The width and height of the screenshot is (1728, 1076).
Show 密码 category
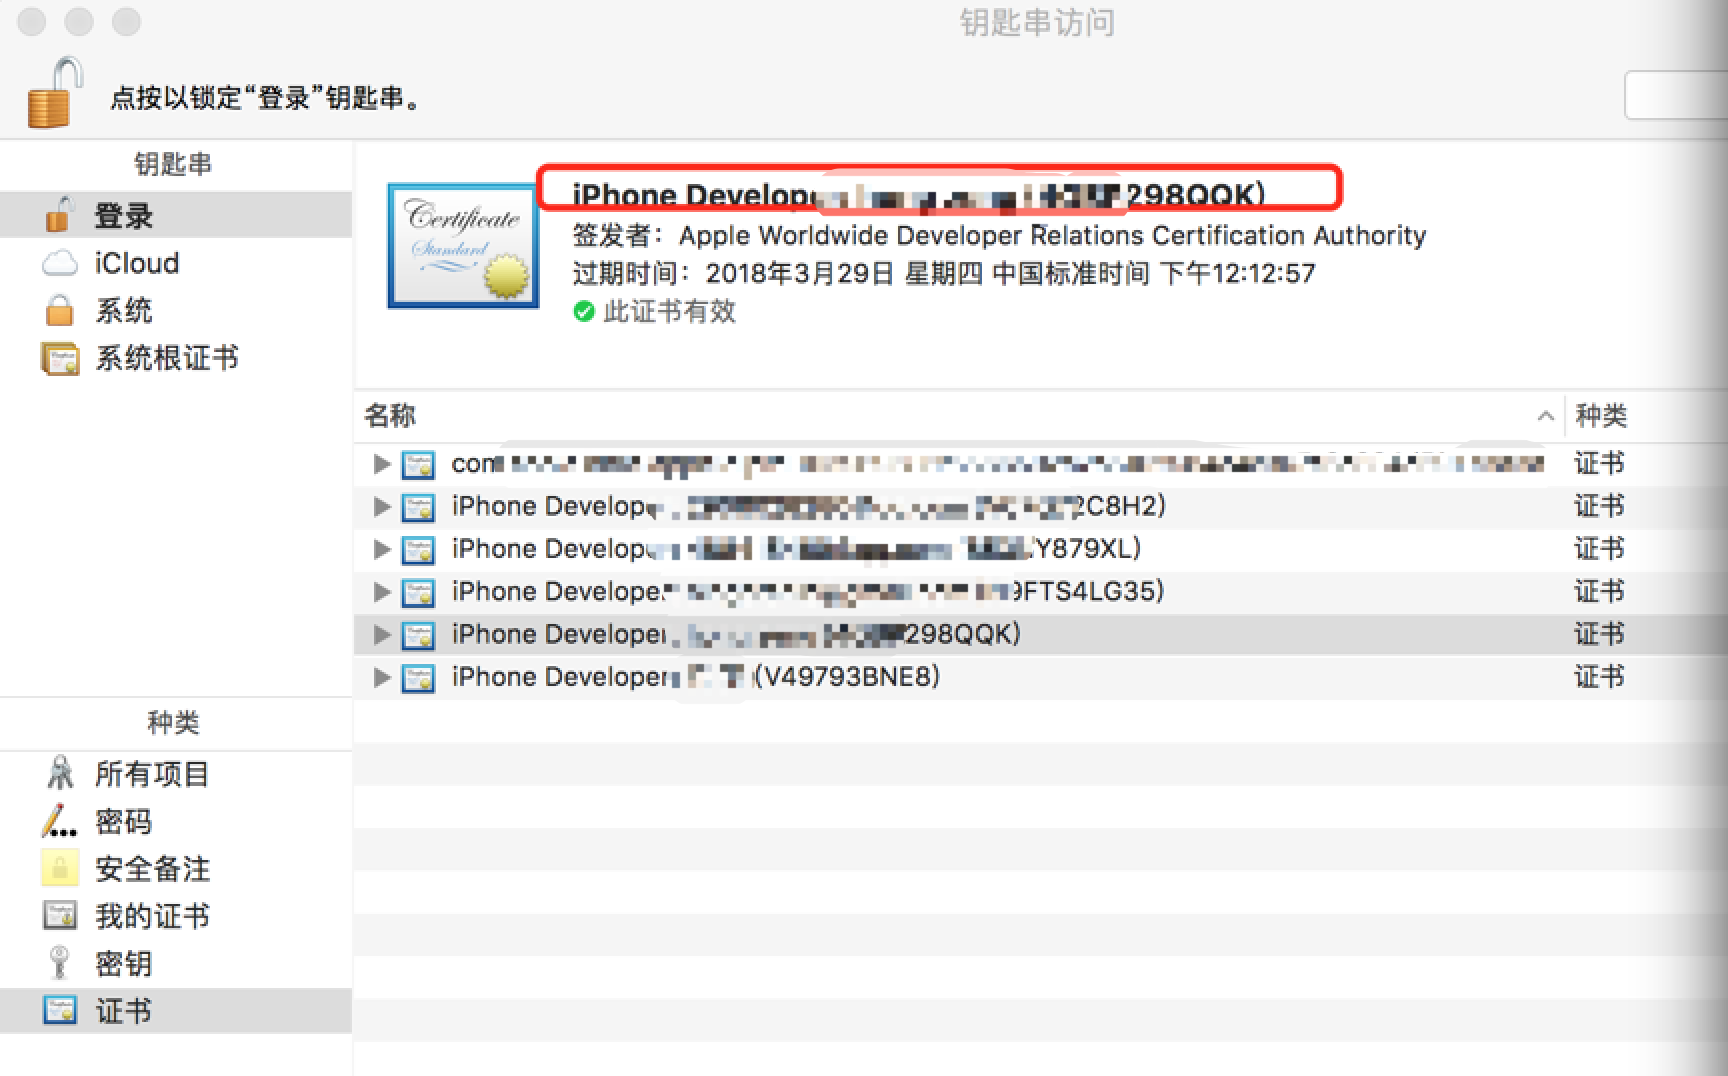[x=176, y=821]
